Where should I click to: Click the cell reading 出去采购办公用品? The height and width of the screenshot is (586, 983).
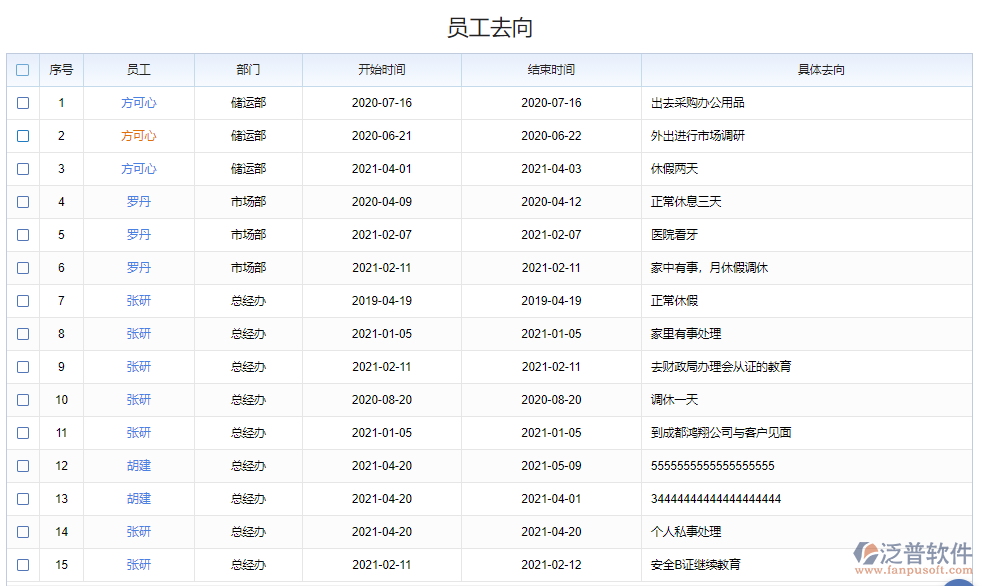click(700, 103)
